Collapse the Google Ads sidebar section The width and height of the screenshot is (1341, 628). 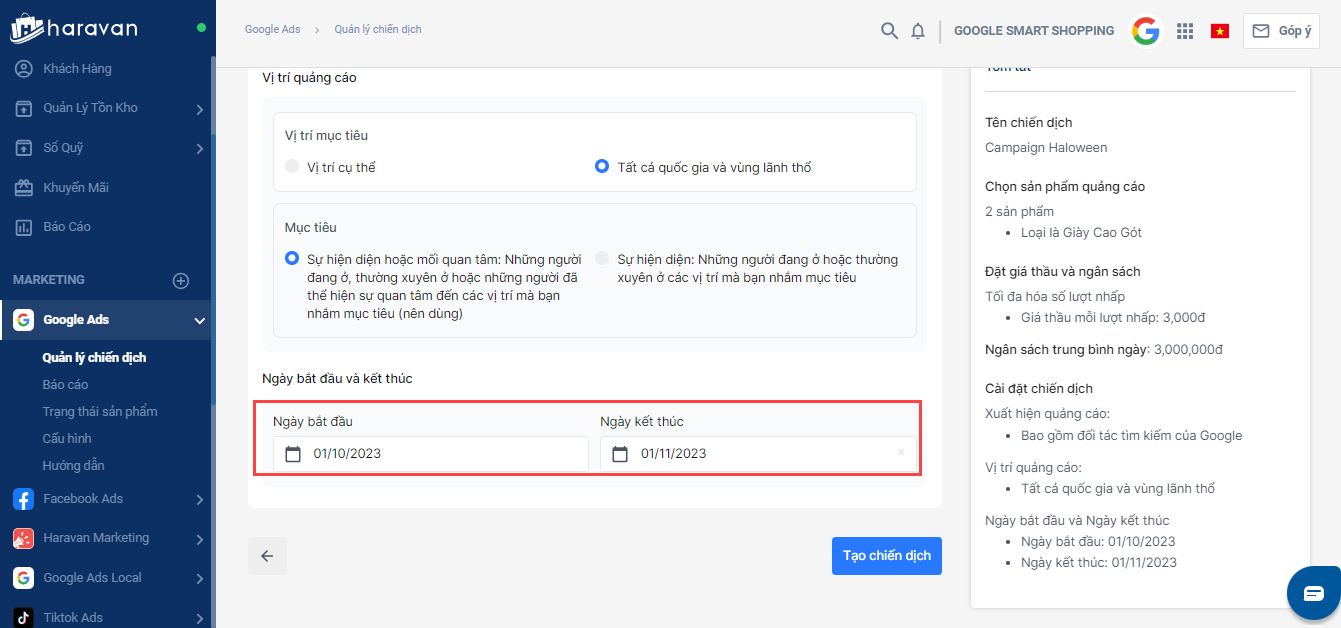point(199,321)
